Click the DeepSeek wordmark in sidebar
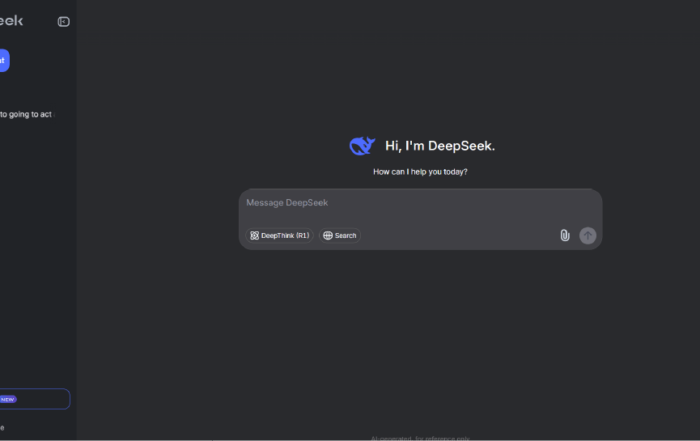The height and width of the screenshot is (441, 700). click(12, 21)
